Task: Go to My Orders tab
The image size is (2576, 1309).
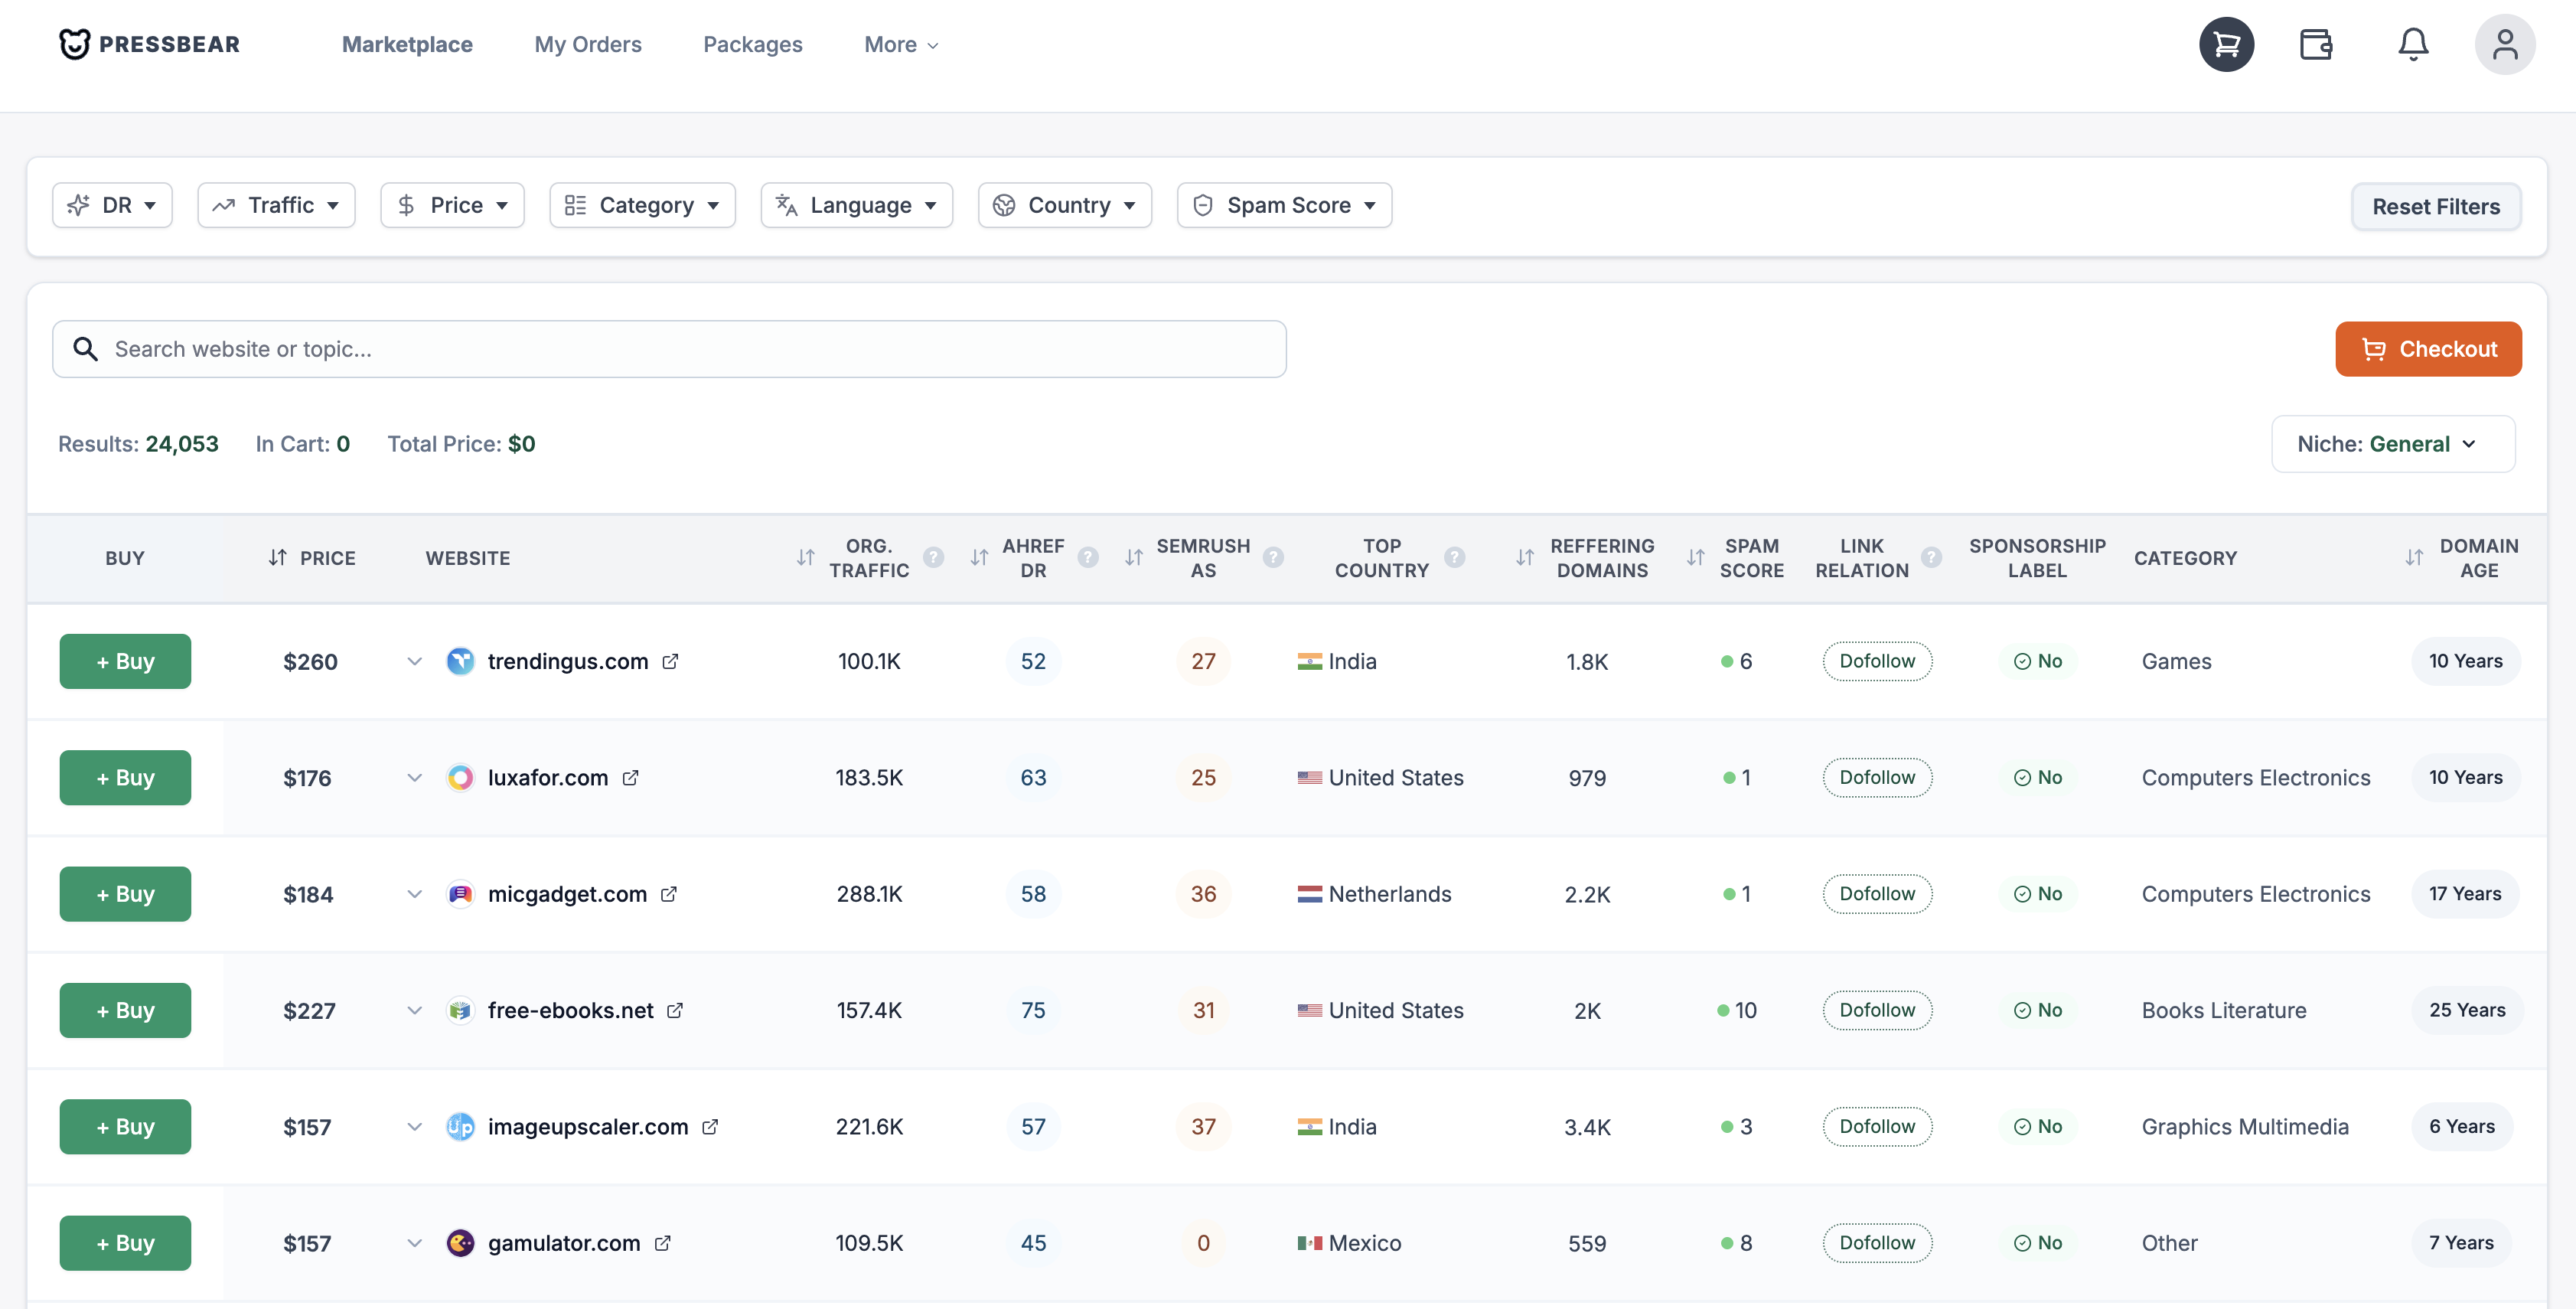Action: [x=588, y=44]
